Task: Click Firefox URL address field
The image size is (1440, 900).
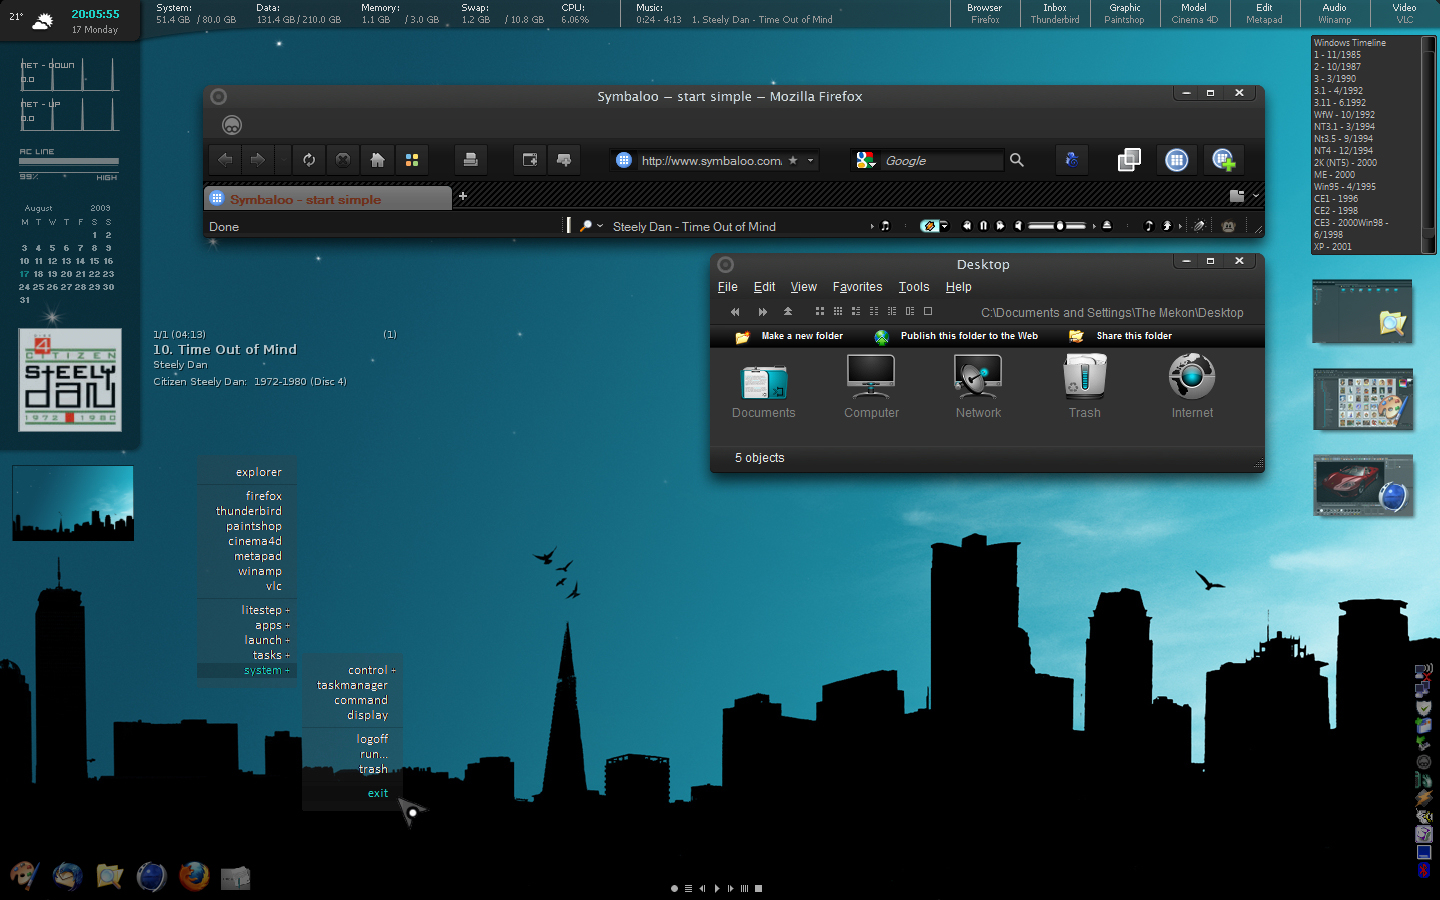Action: pos(711,160)
